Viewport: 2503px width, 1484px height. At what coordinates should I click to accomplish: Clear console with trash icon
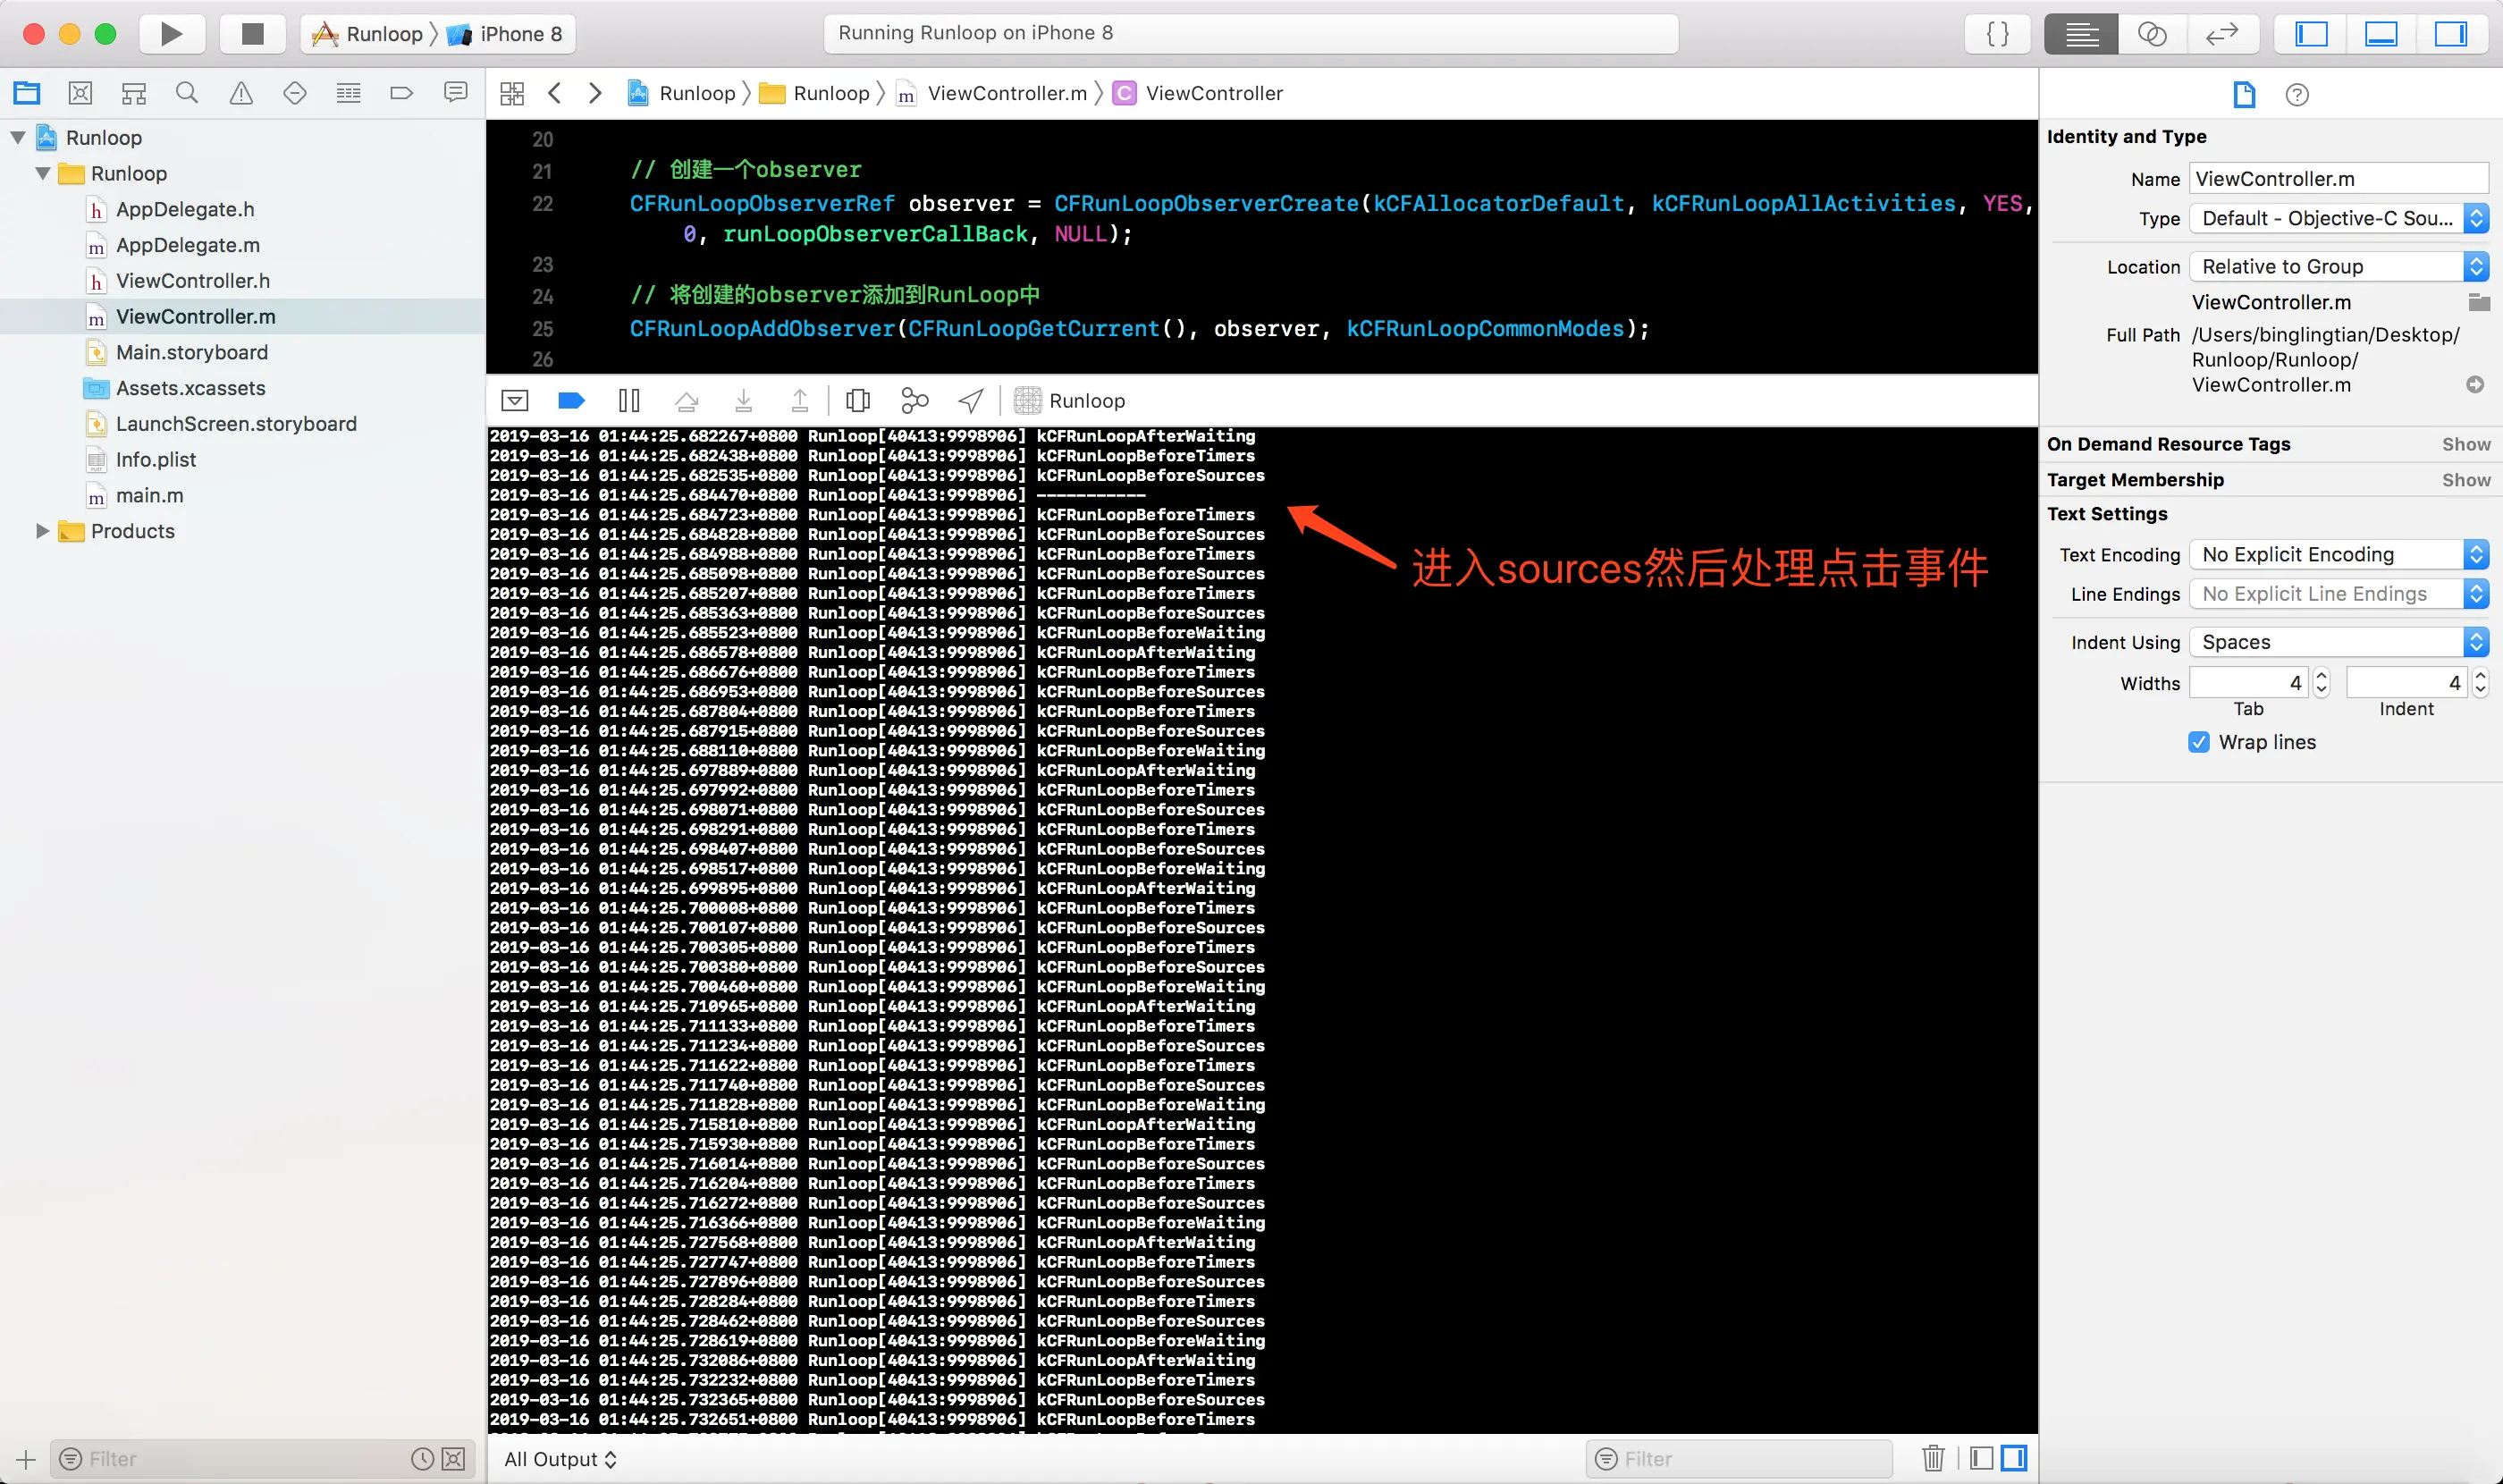[x=1932, y=1458]
